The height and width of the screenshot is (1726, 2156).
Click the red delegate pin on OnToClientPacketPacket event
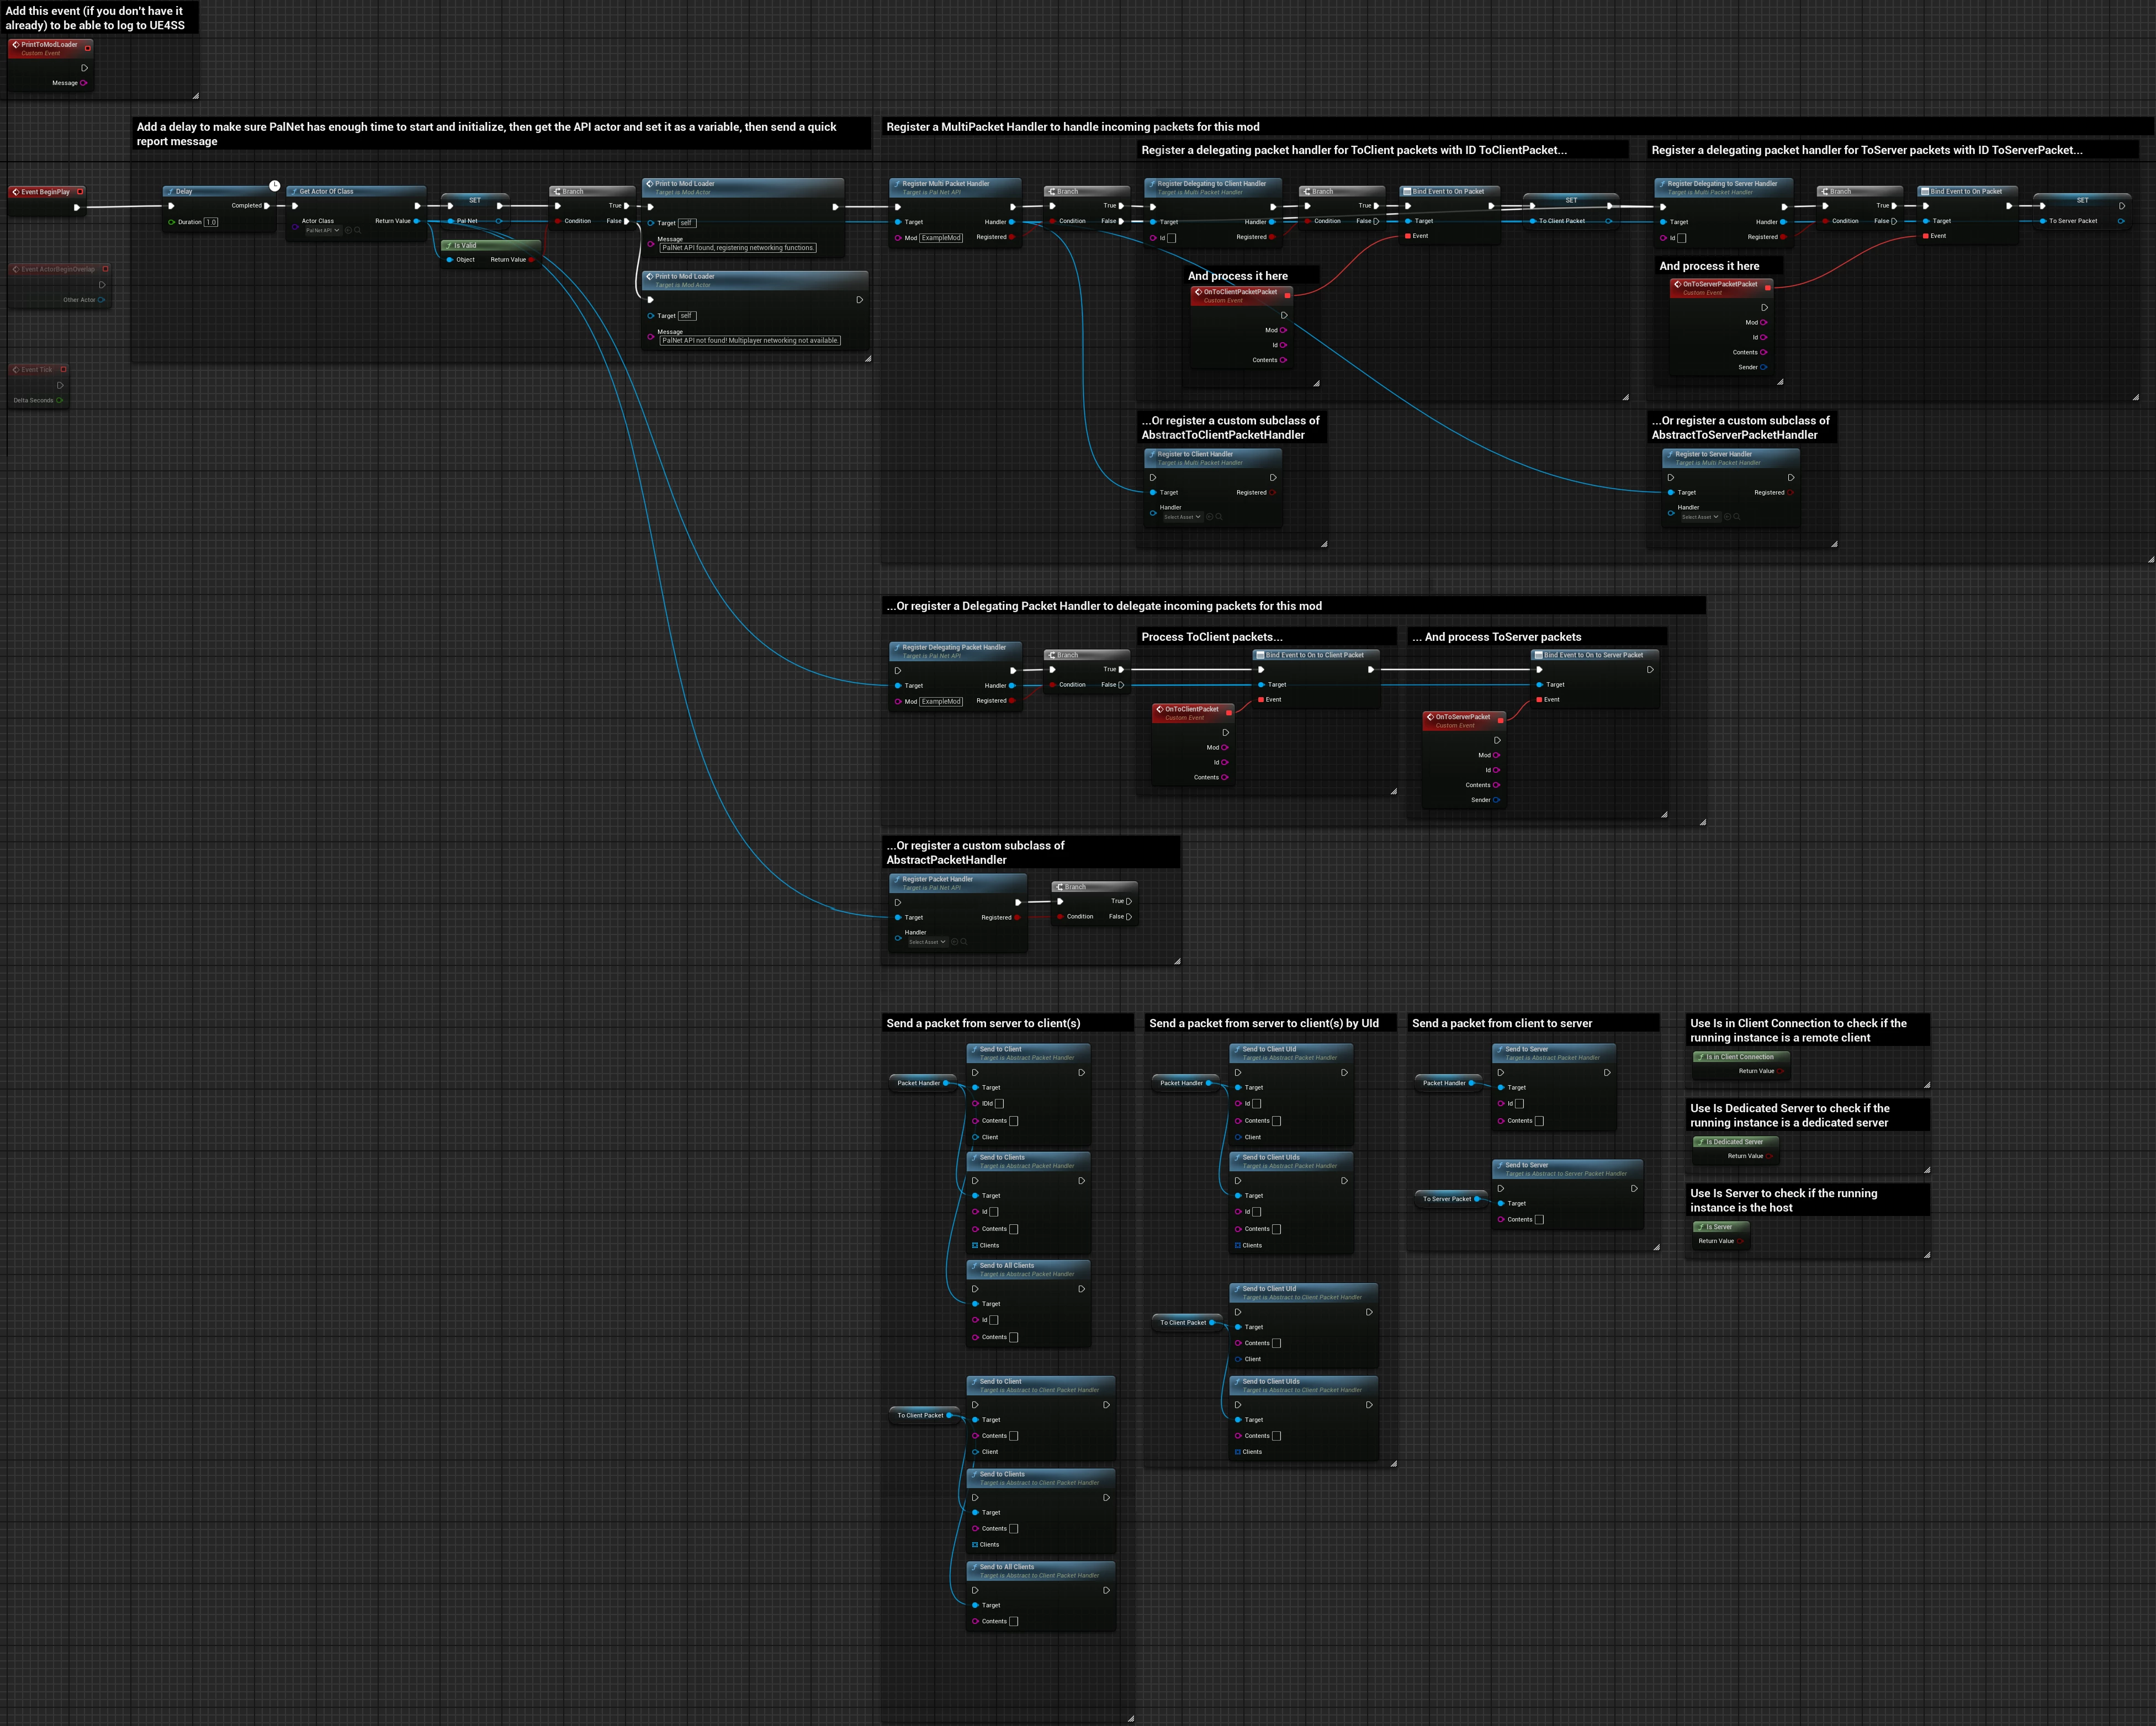coord(1287,295)
